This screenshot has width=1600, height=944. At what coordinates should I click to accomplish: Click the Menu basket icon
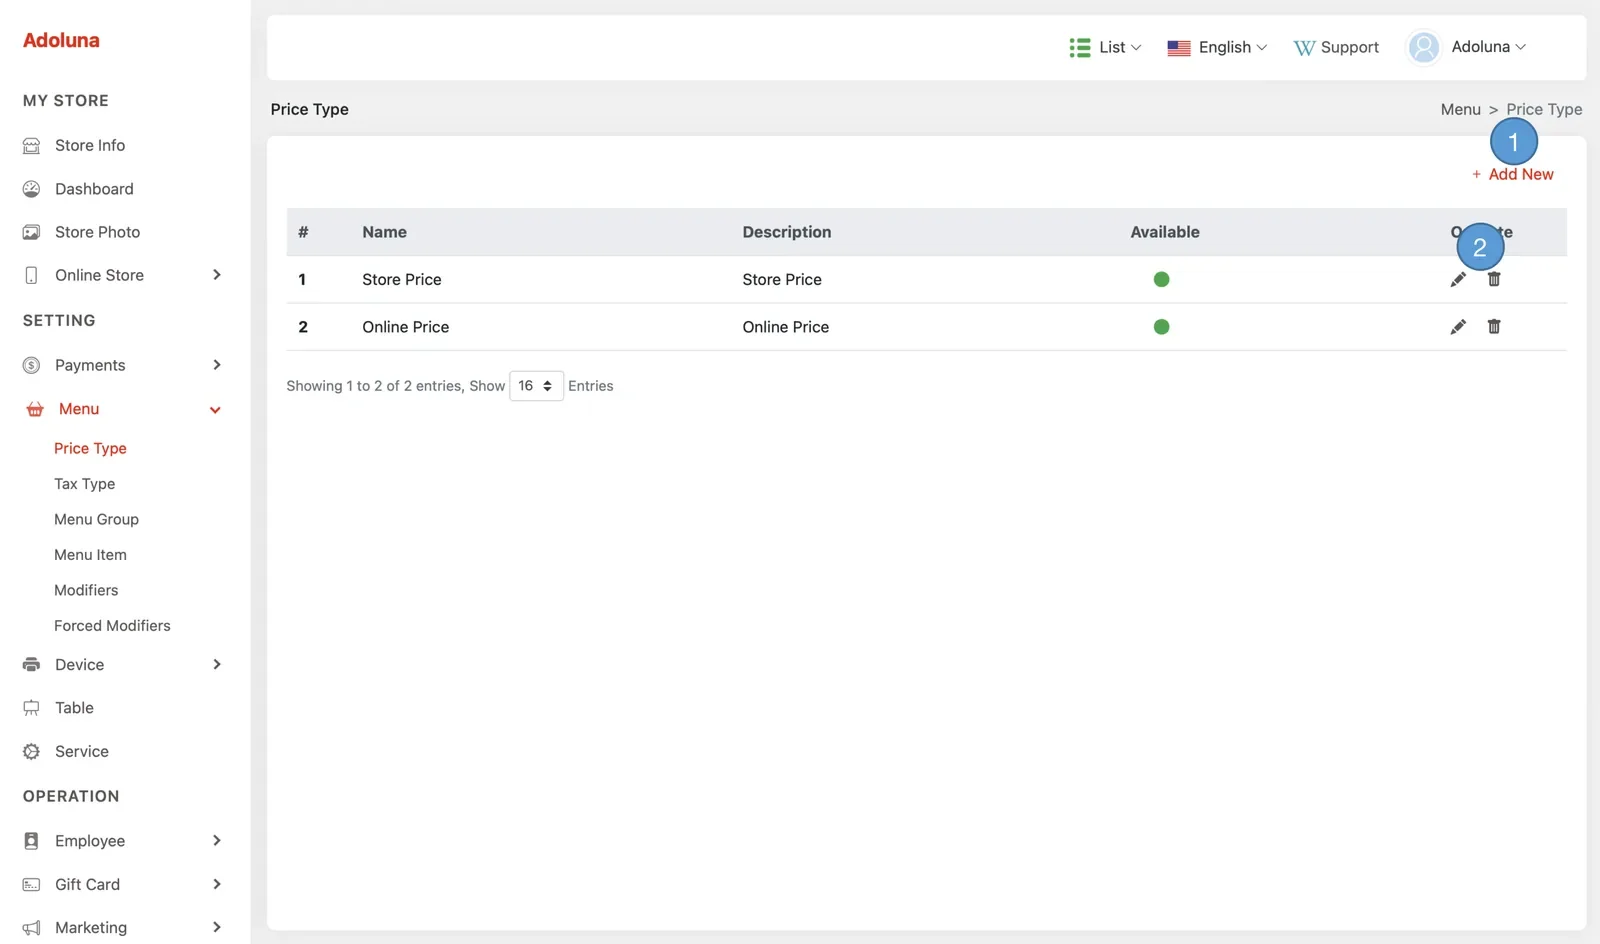coord(35,409)
